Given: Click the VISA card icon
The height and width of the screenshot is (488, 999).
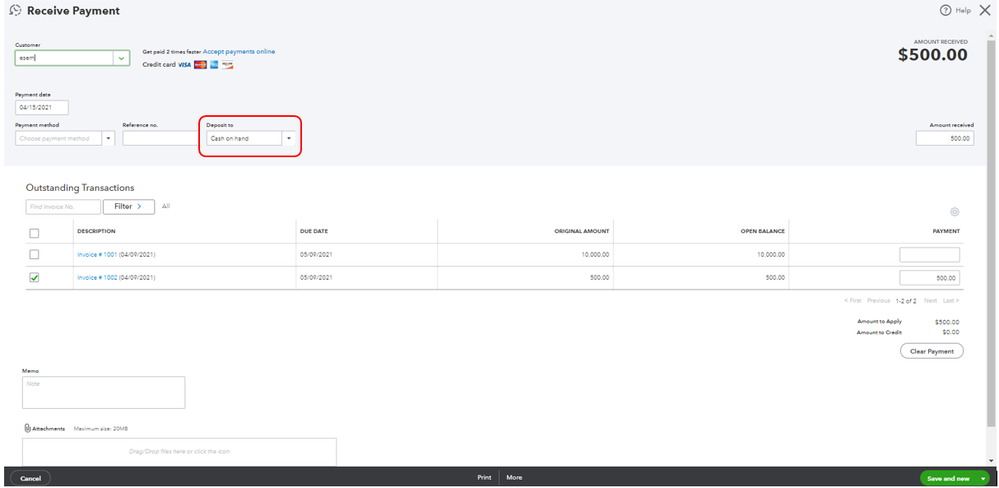Looking at the screenshot, I should 185,65.
